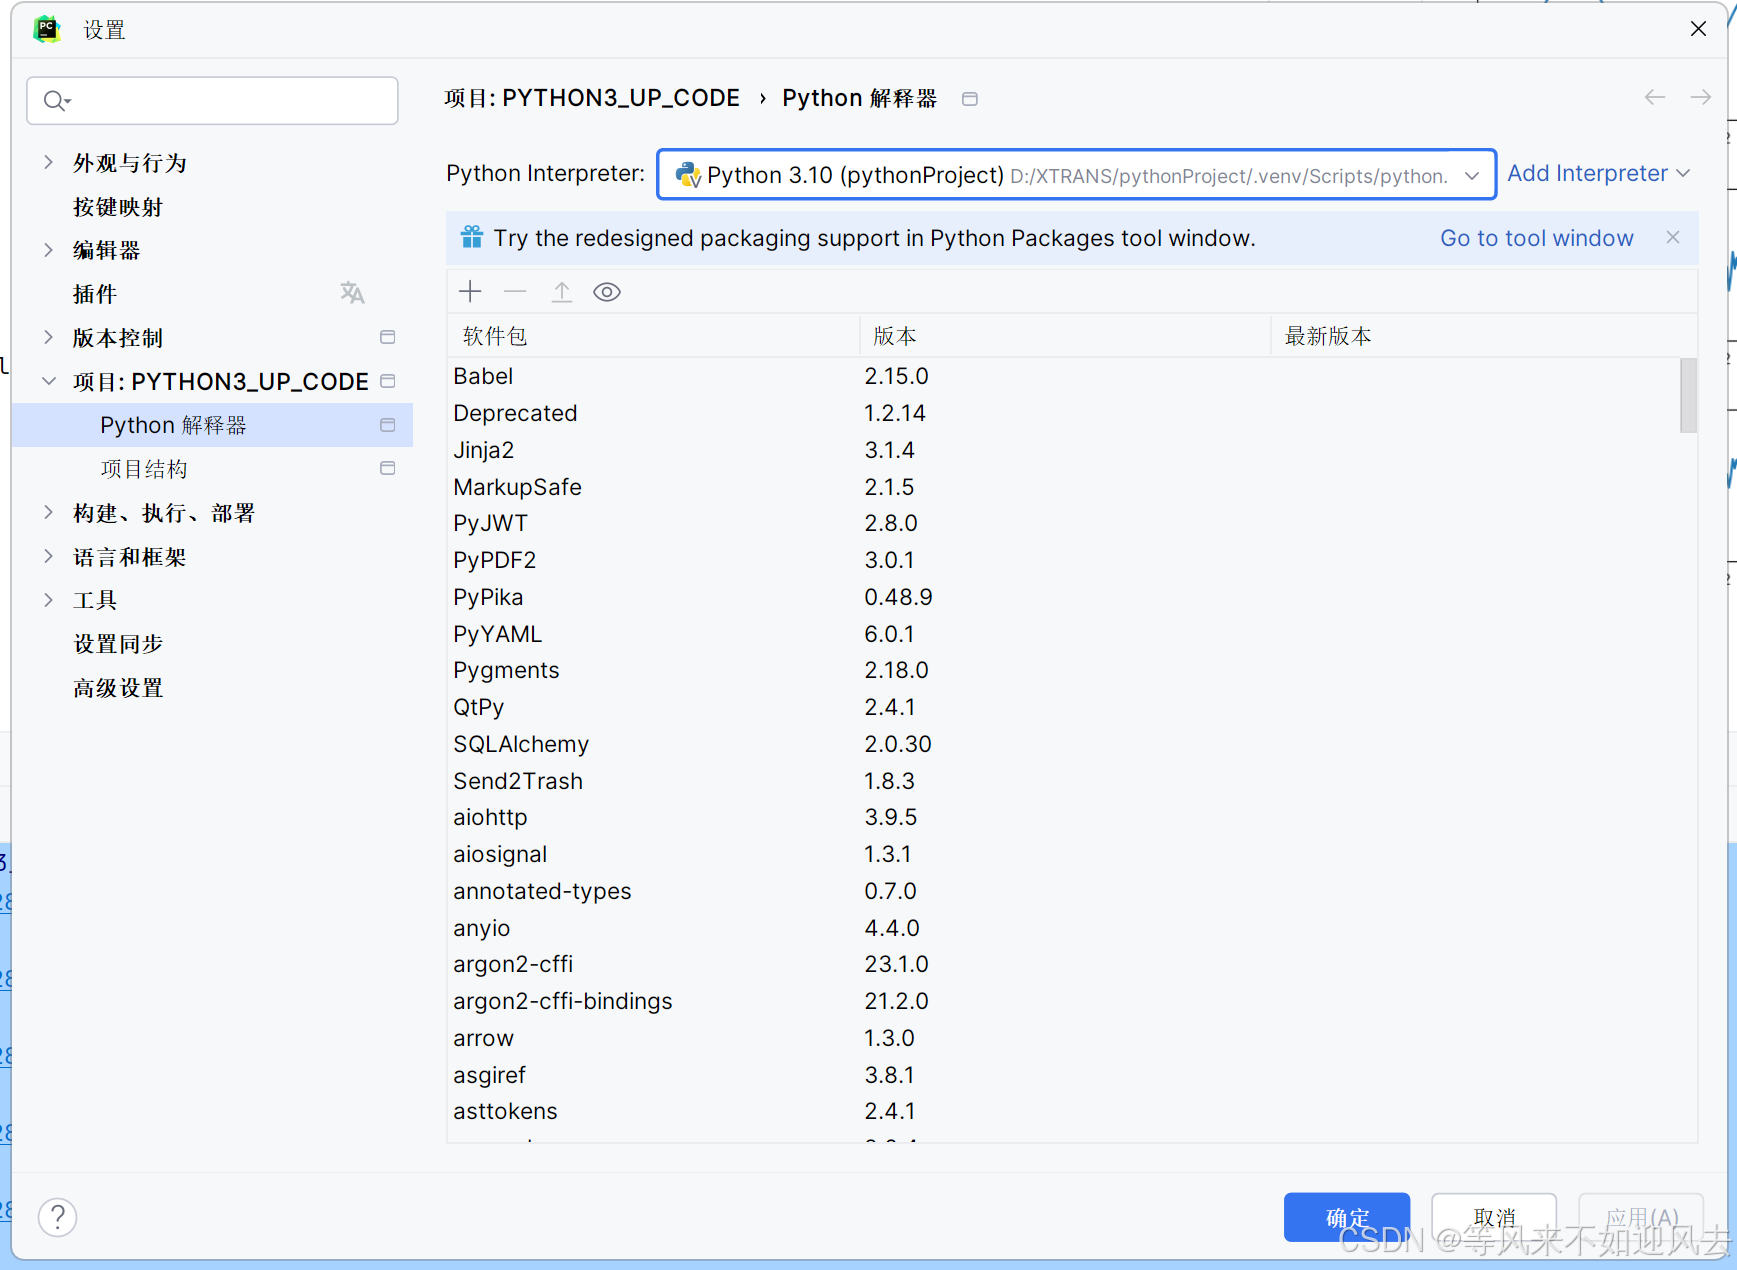Select the PyJWT package row
Viewport: 1737px width, 1270px height.
pos(1063,523)
